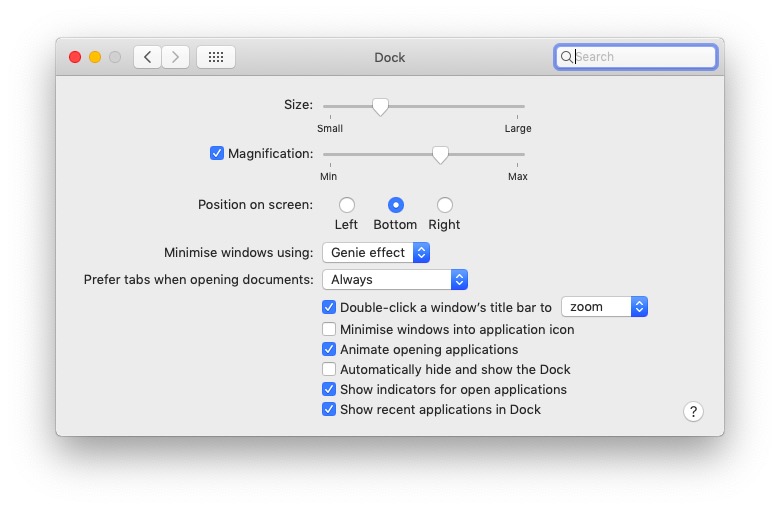Click the magnifying glass search icon
Viewport: 780px width, 510px height.
point(566,57)
